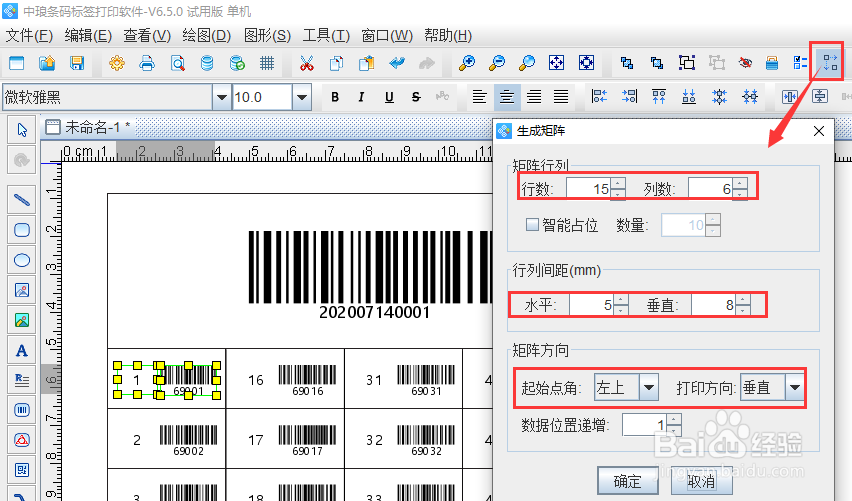Undo last action arrow icon

click(397, 64)
